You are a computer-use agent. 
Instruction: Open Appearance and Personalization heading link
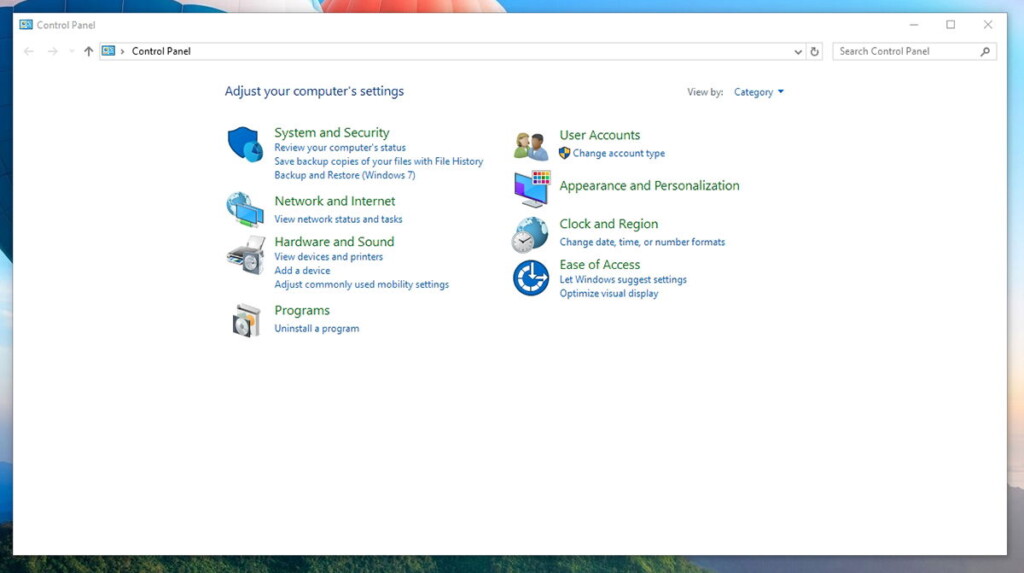(649, 186)
